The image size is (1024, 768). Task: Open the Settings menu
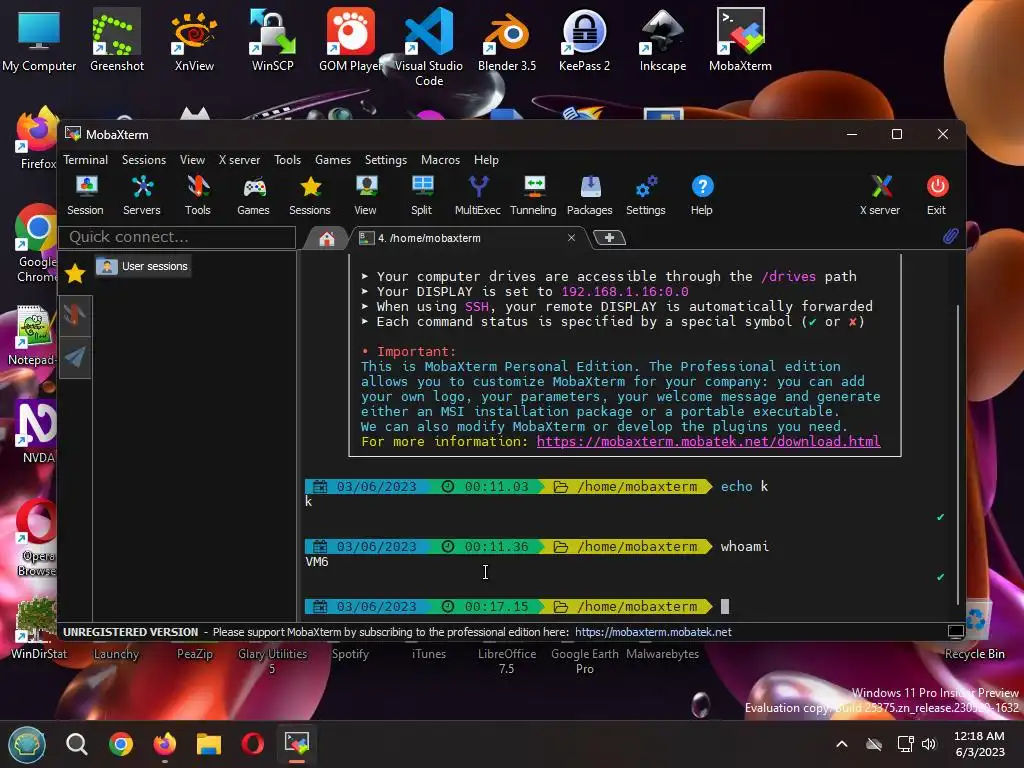(x=385, y=160)
